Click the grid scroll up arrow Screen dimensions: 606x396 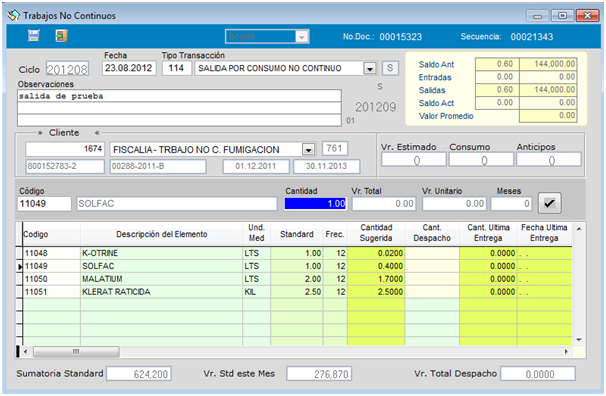click(579, 229)
